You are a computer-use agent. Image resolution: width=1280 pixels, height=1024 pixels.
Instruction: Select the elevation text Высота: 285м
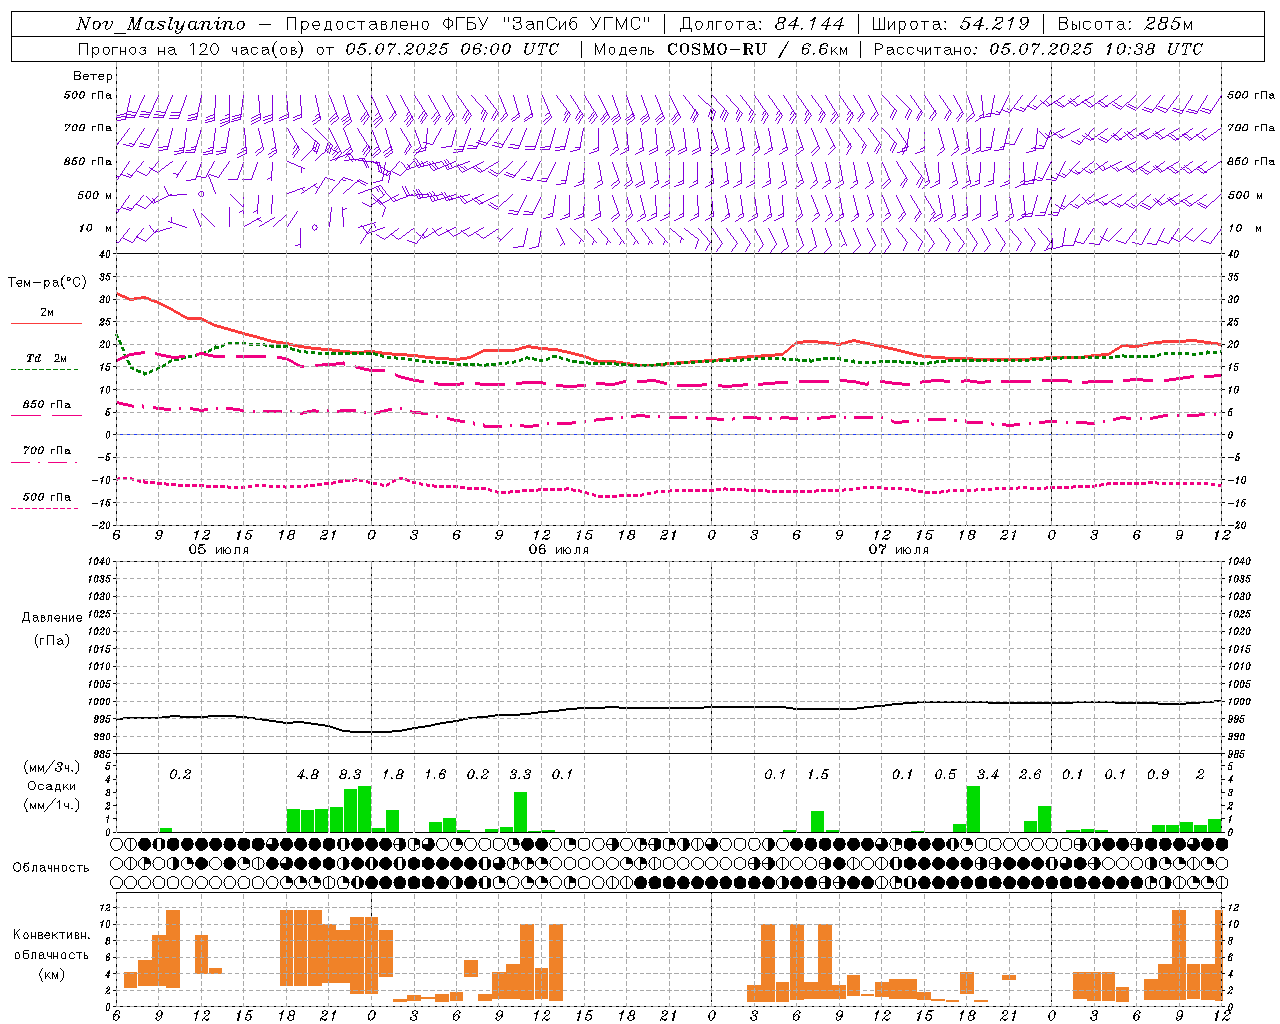(x=1125, y=24)
